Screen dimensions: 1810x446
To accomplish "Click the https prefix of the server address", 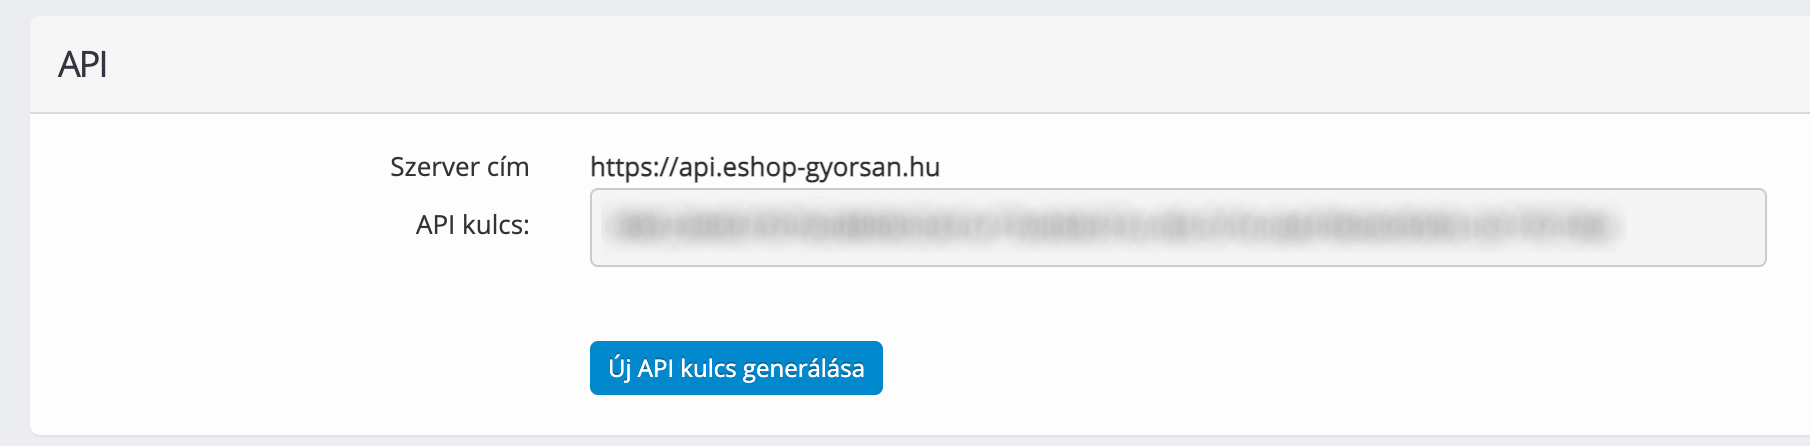I will click(620, 167).
